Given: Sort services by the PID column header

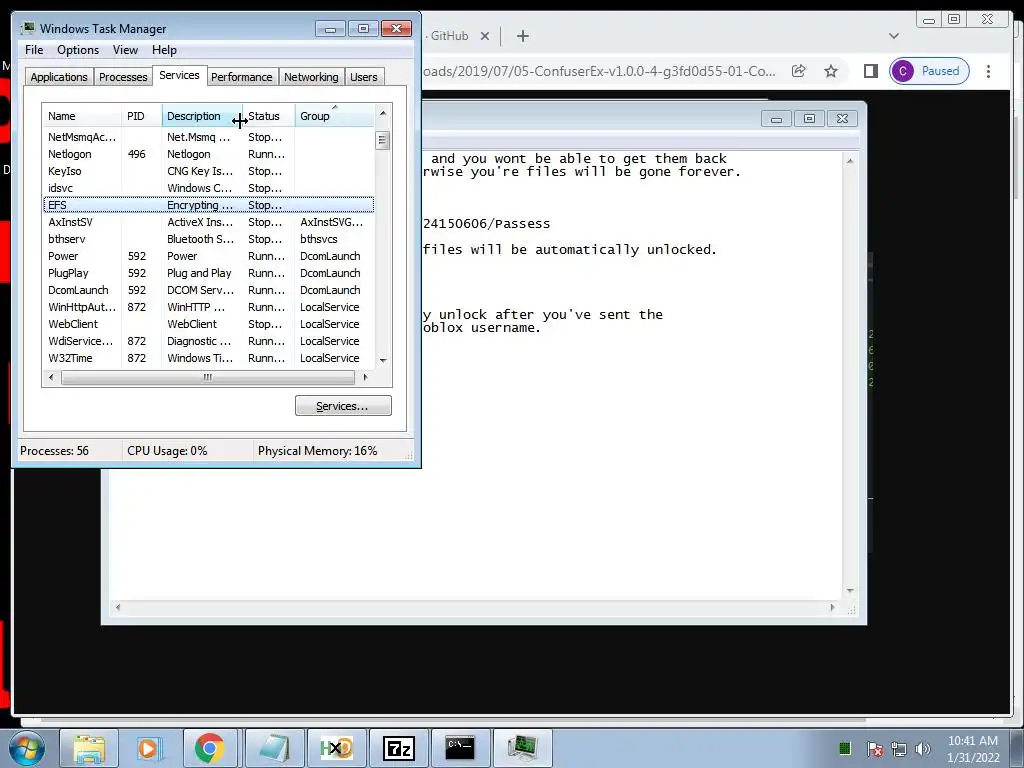Looking at the screenshot, I should [x=141, y=116].
